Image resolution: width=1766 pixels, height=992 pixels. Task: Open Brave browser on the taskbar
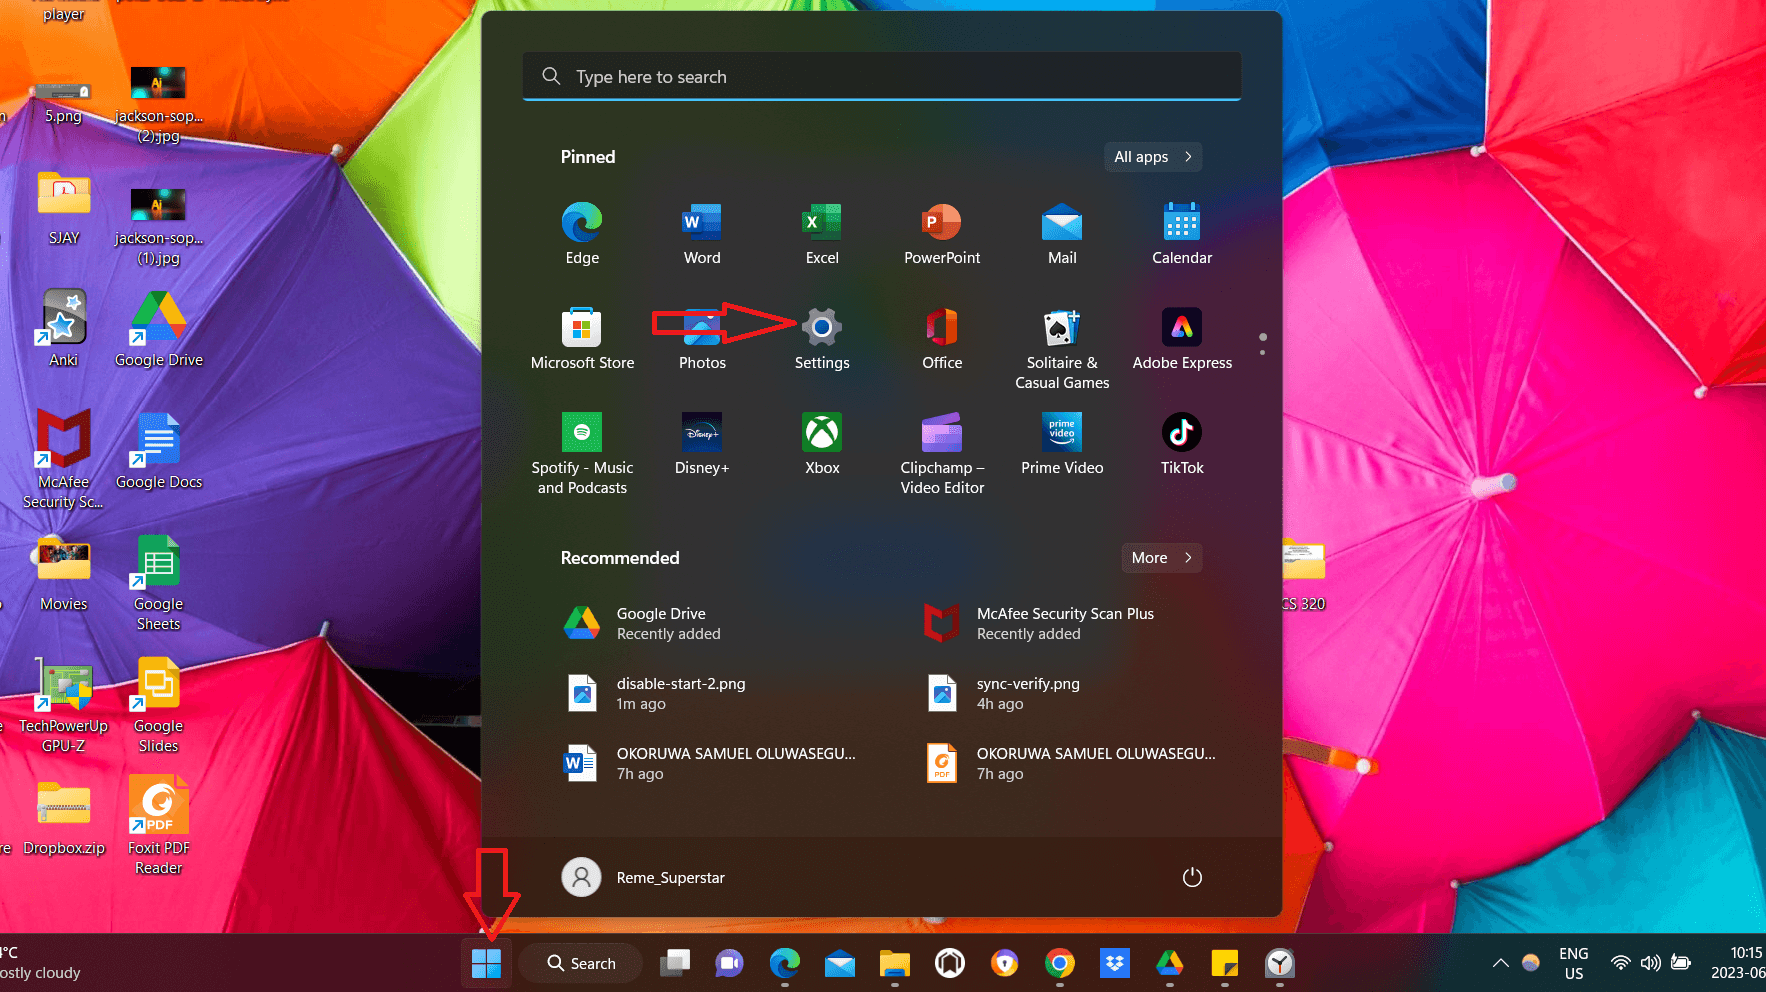(1005, 963)
